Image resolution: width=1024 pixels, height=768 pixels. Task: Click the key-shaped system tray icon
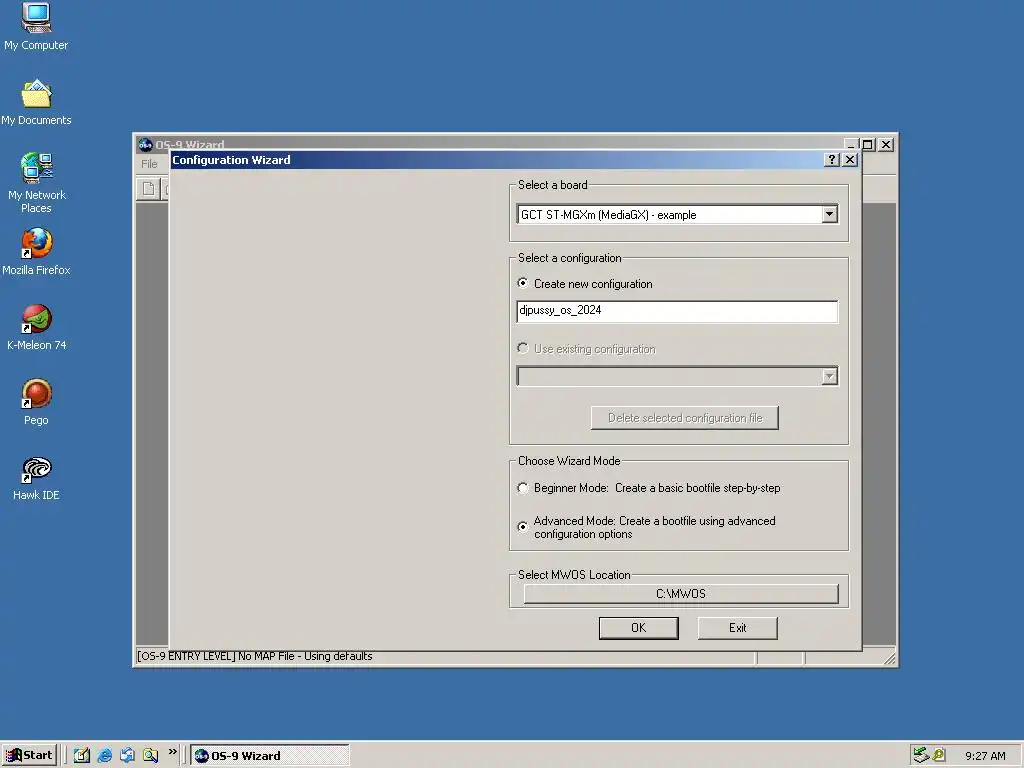pos(939,755)
